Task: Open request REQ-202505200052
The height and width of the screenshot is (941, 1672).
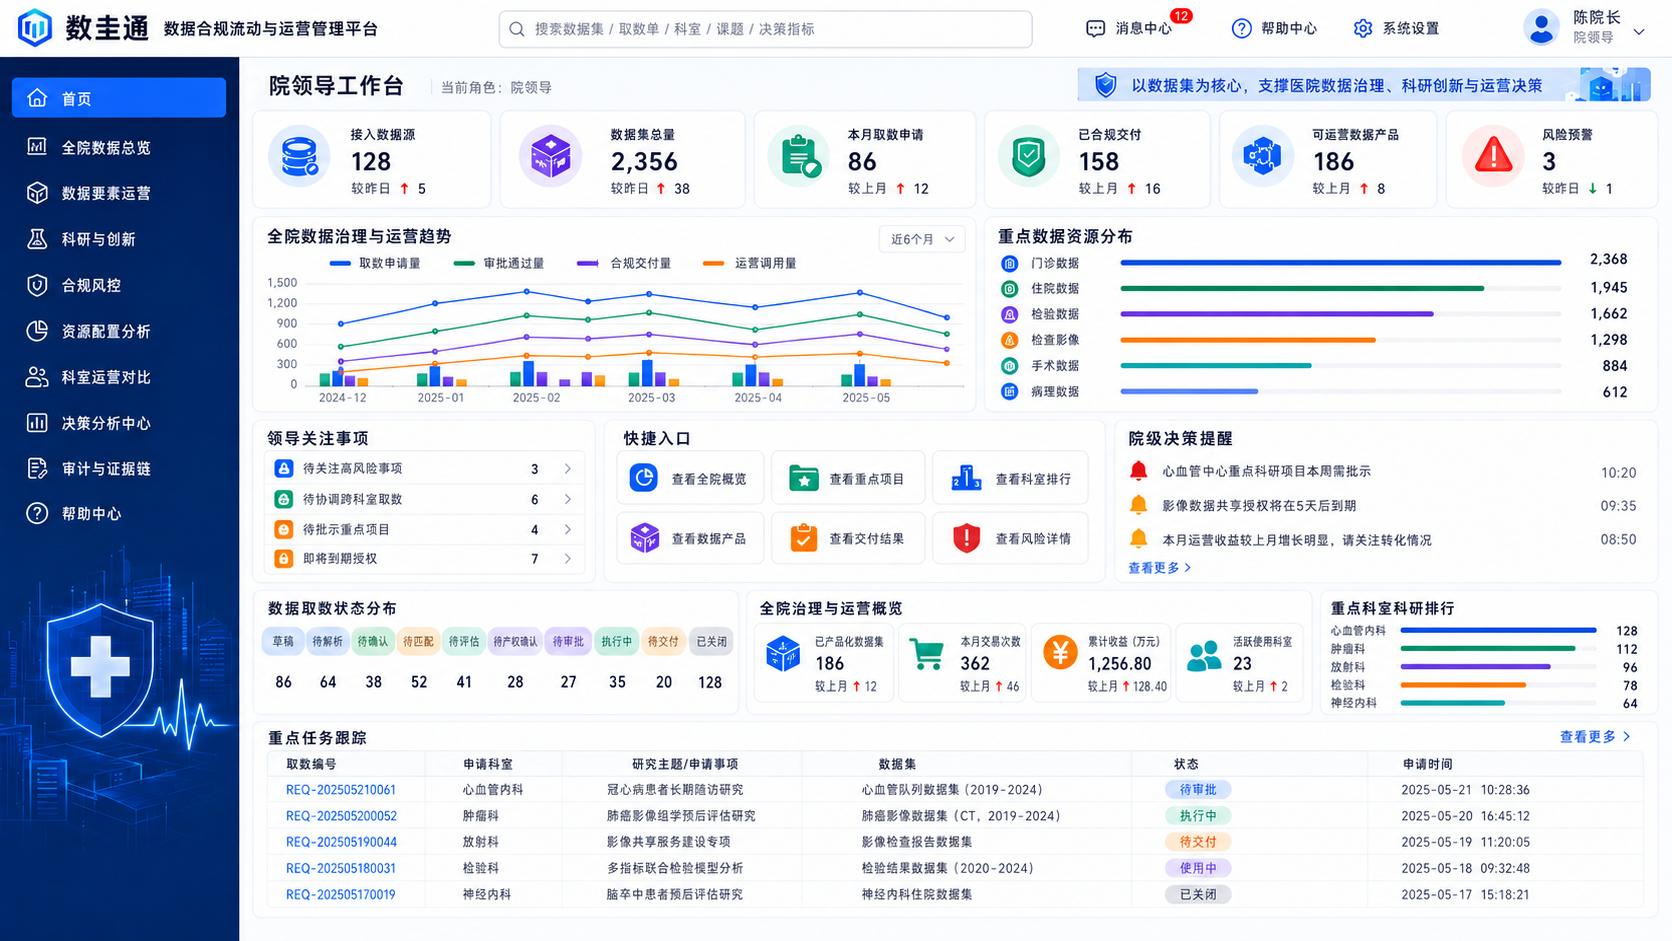Action: pos(341,816)
